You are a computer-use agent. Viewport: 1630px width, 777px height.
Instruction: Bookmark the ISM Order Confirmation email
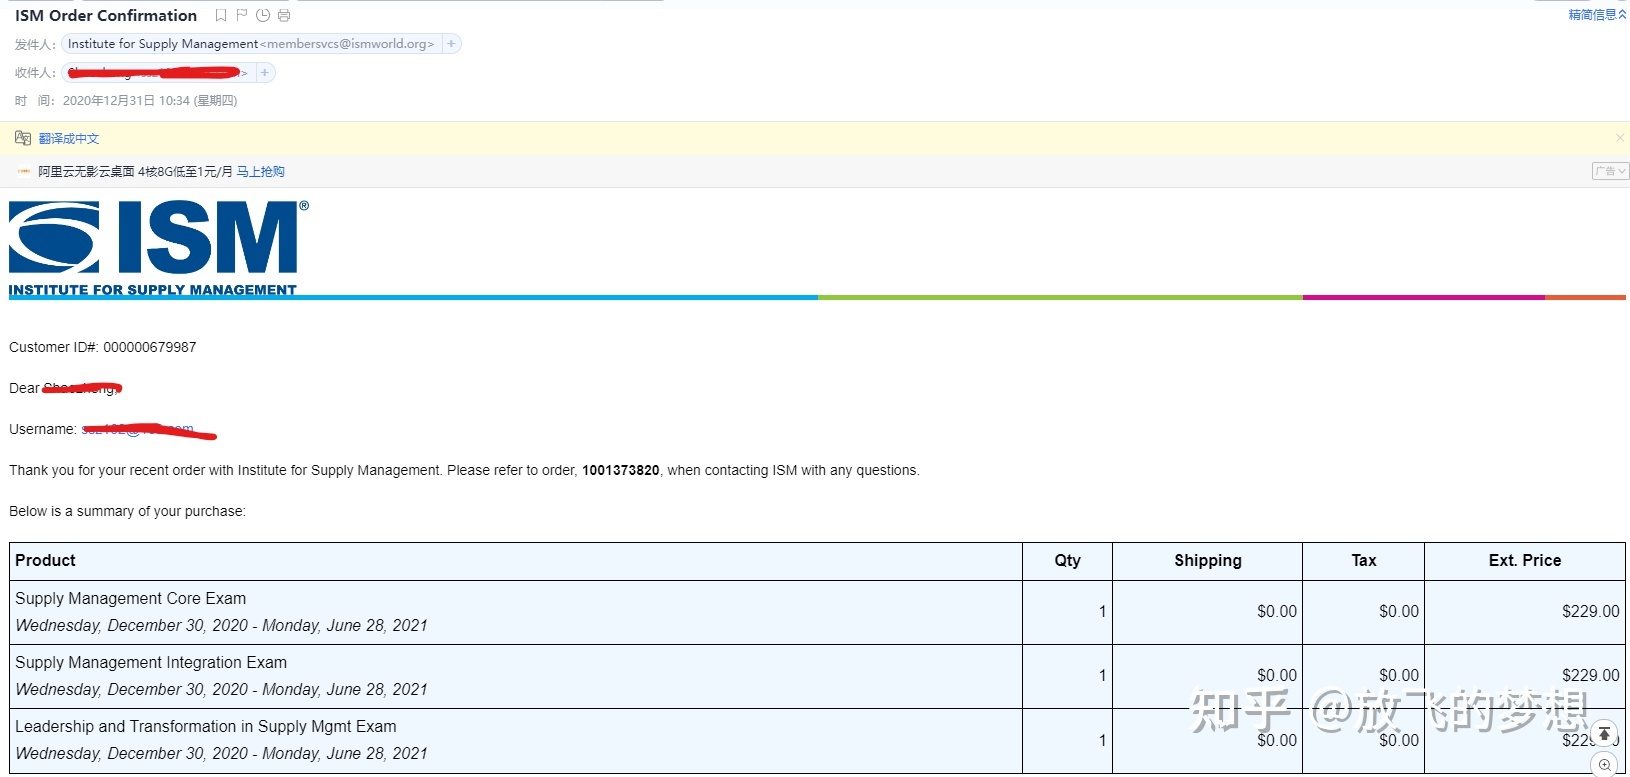tap(221, 15)
